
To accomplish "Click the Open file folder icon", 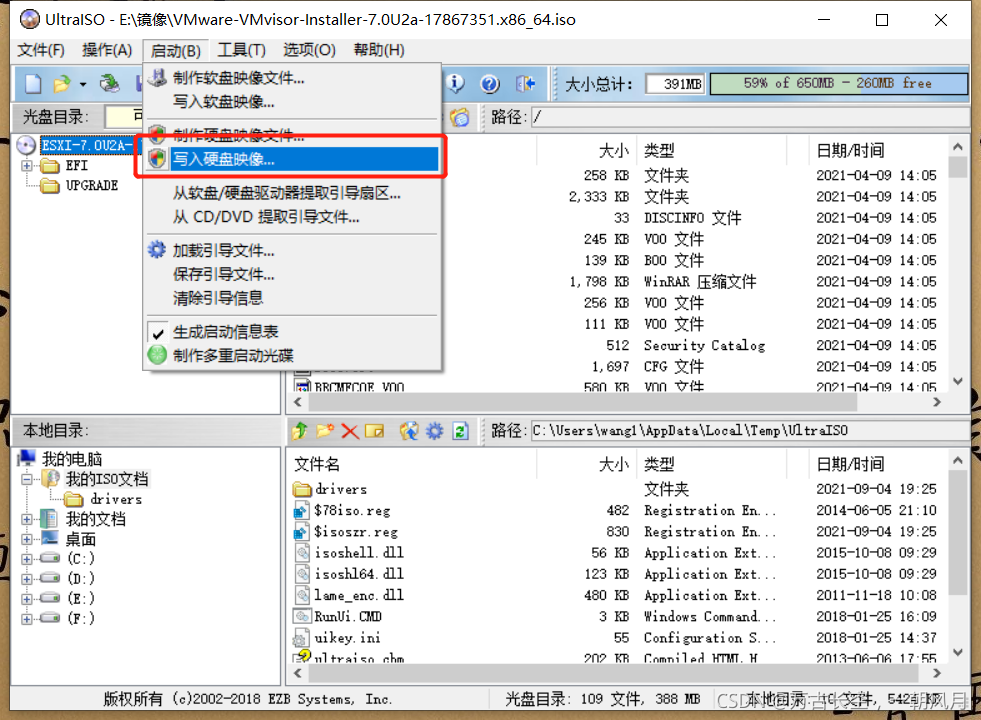I will [62, 84].
